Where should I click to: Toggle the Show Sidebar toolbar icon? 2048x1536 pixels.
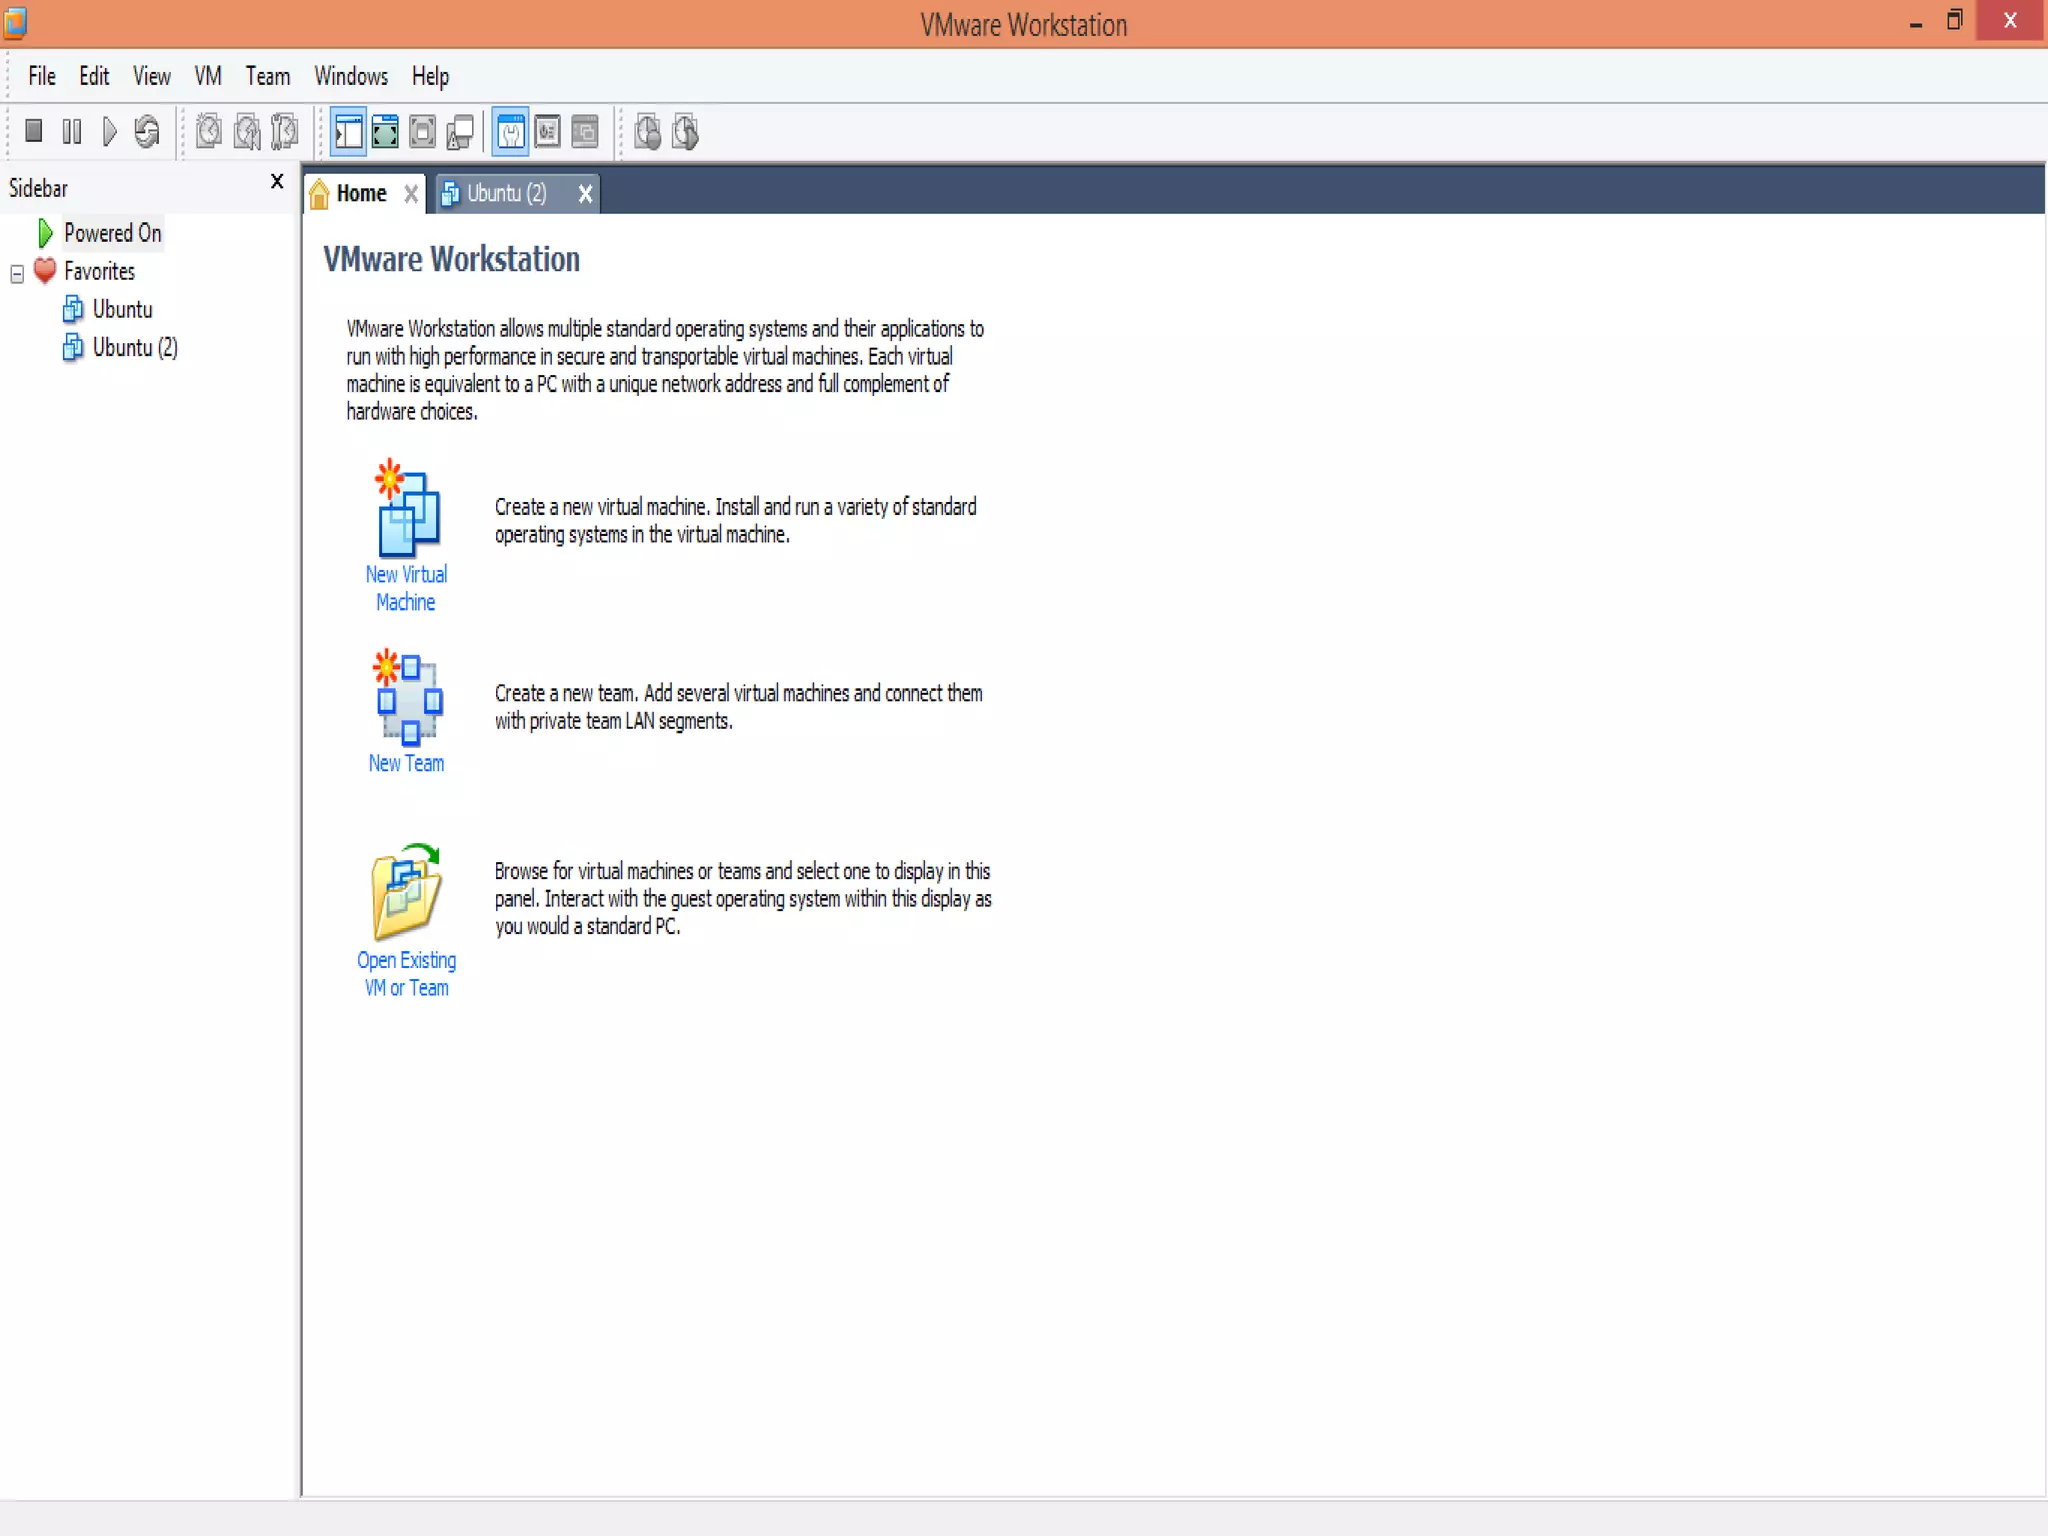348,131
